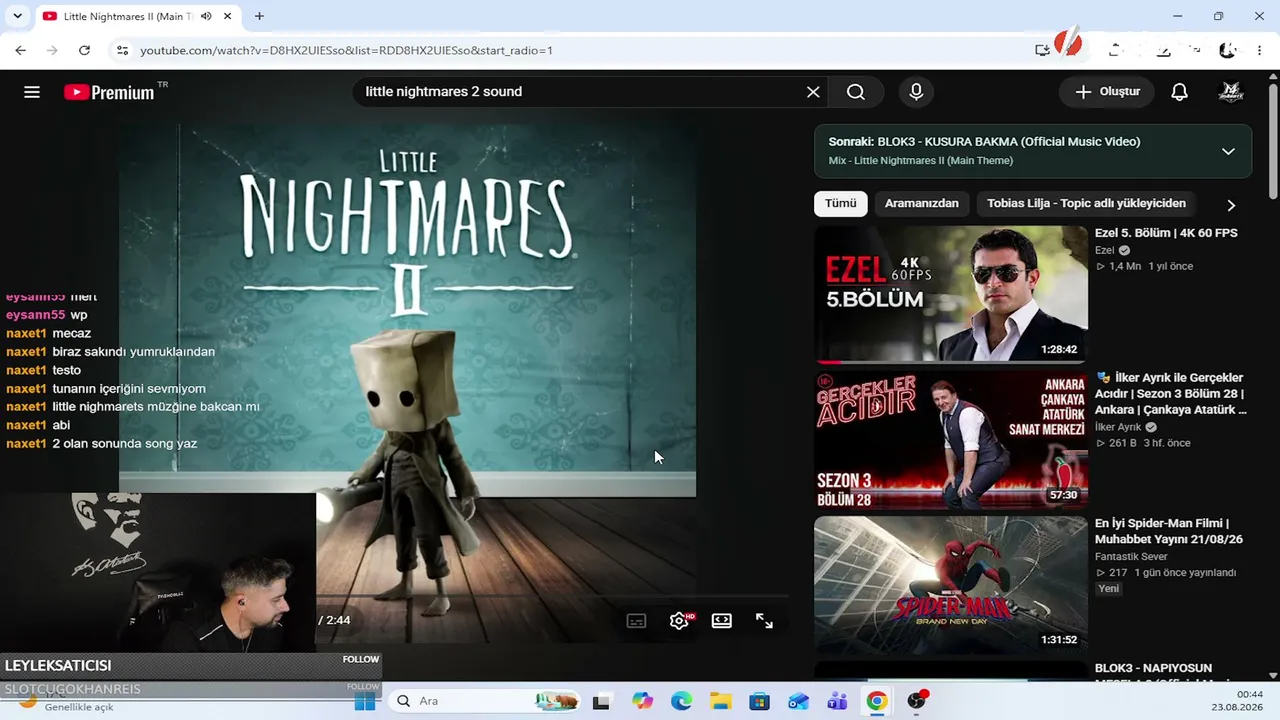
Task: Mute the tab using its audio icon
Action: 206,16
